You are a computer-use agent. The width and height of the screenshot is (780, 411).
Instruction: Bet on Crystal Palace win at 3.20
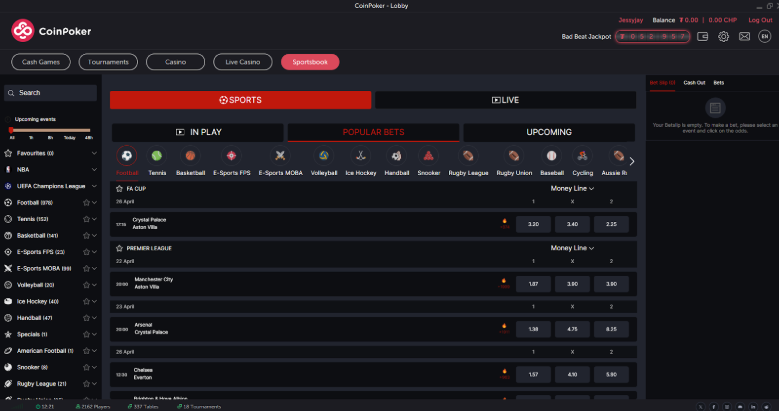point(533,224)
